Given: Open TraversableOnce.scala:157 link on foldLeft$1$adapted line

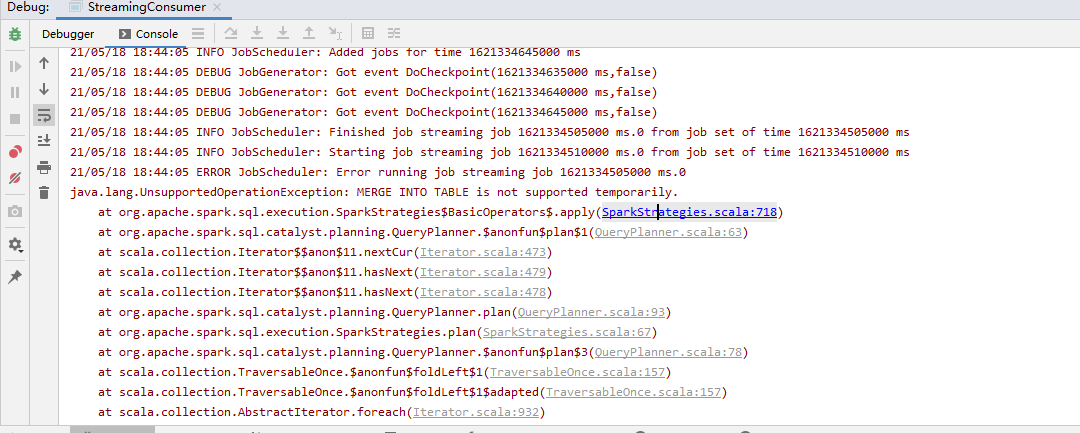Looking at the screenshot, I should (x=633, y=392).
